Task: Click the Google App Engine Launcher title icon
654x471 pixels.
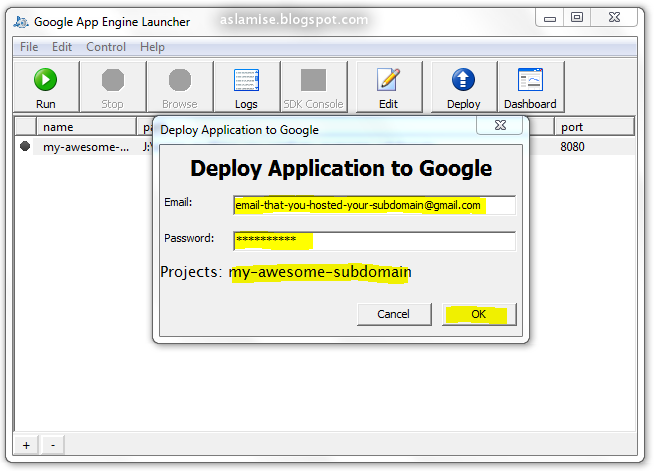Action: click(x=21, y=22)
